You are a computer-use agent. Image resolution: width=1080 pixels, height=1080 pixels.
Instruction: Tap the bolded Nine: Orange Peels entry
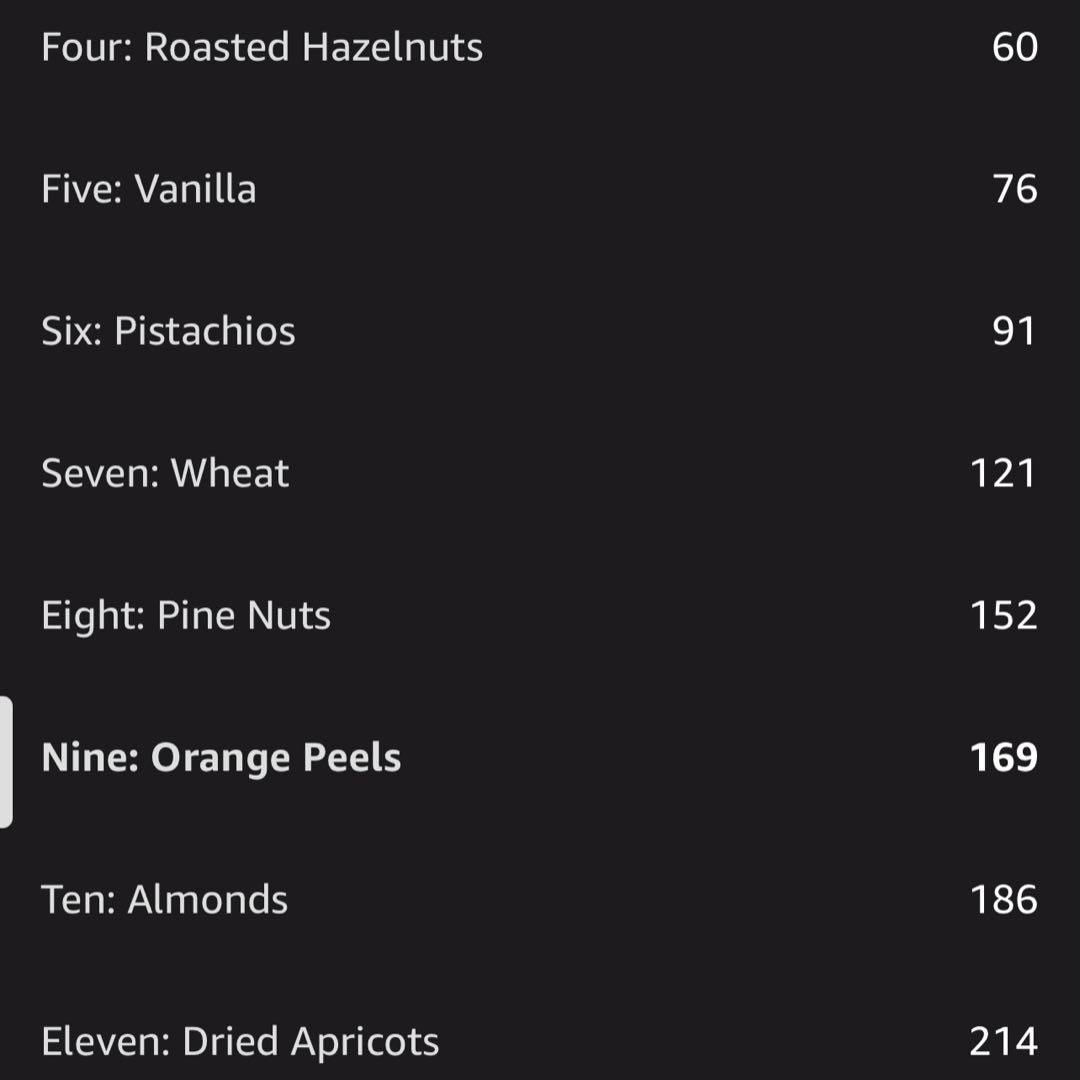tap(221, 757)
